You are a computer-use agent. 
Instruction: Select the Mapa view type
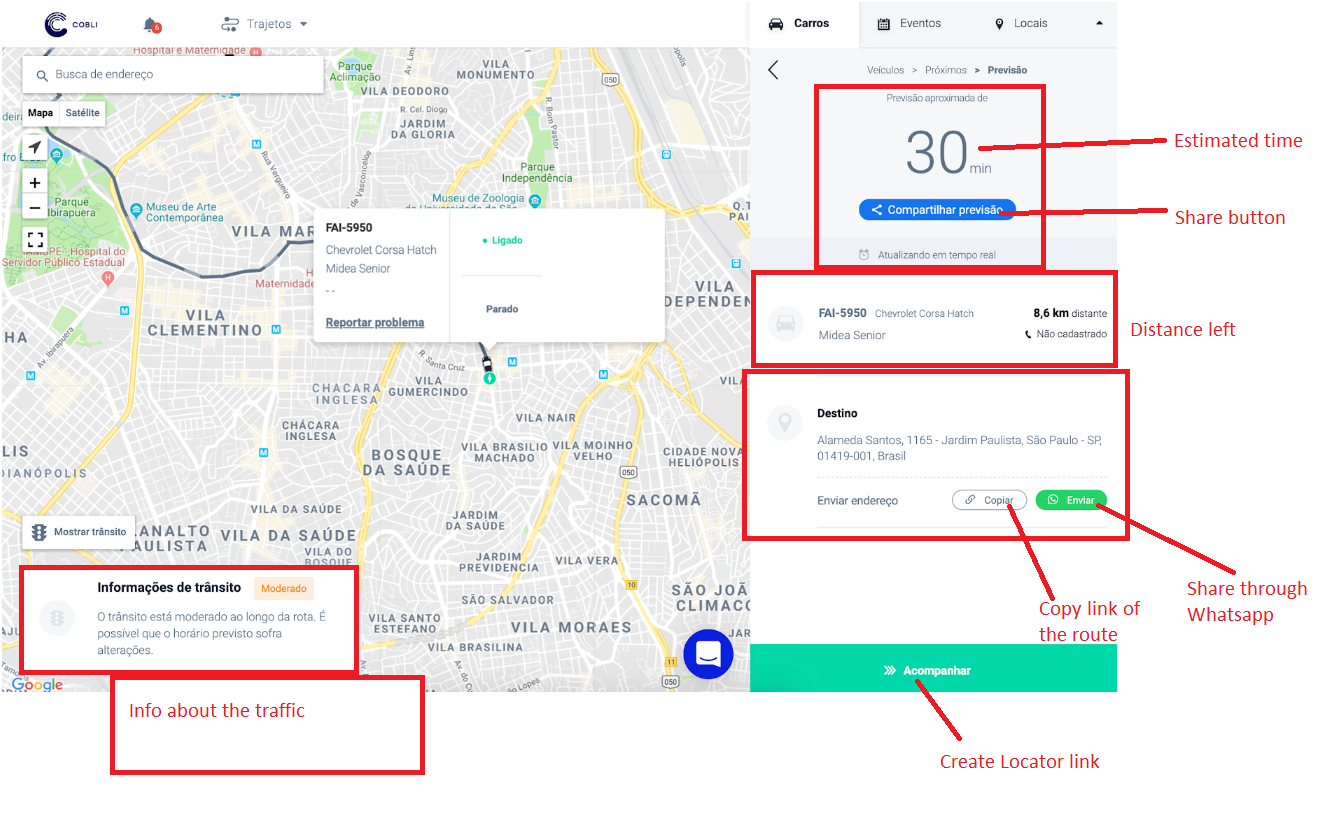tap(40, 113)
